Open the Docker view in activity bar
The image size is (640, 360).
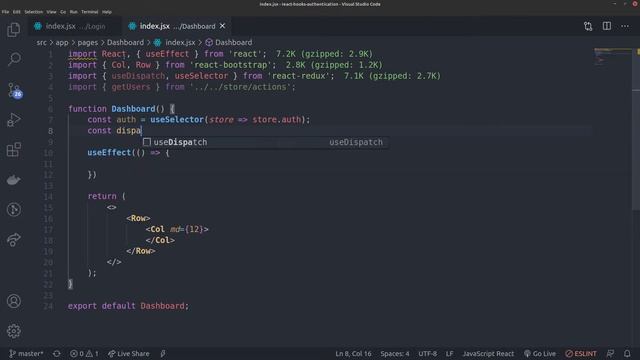(x=13, y=180)
